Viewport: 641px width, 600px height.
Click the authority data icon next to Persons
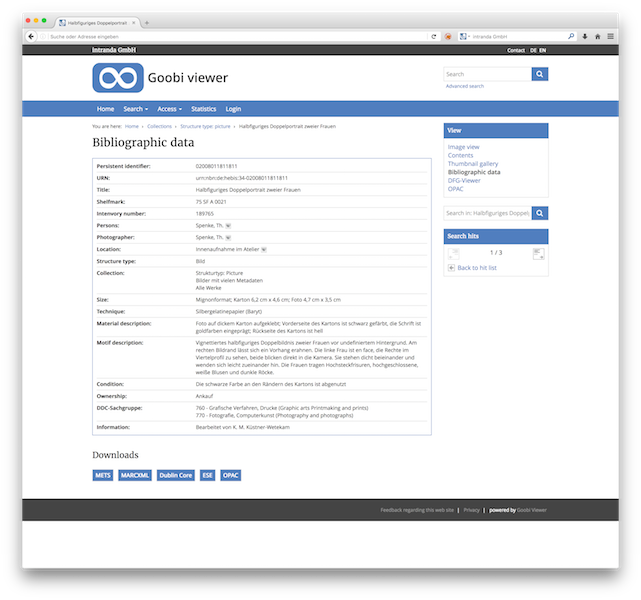coord(228,226)
